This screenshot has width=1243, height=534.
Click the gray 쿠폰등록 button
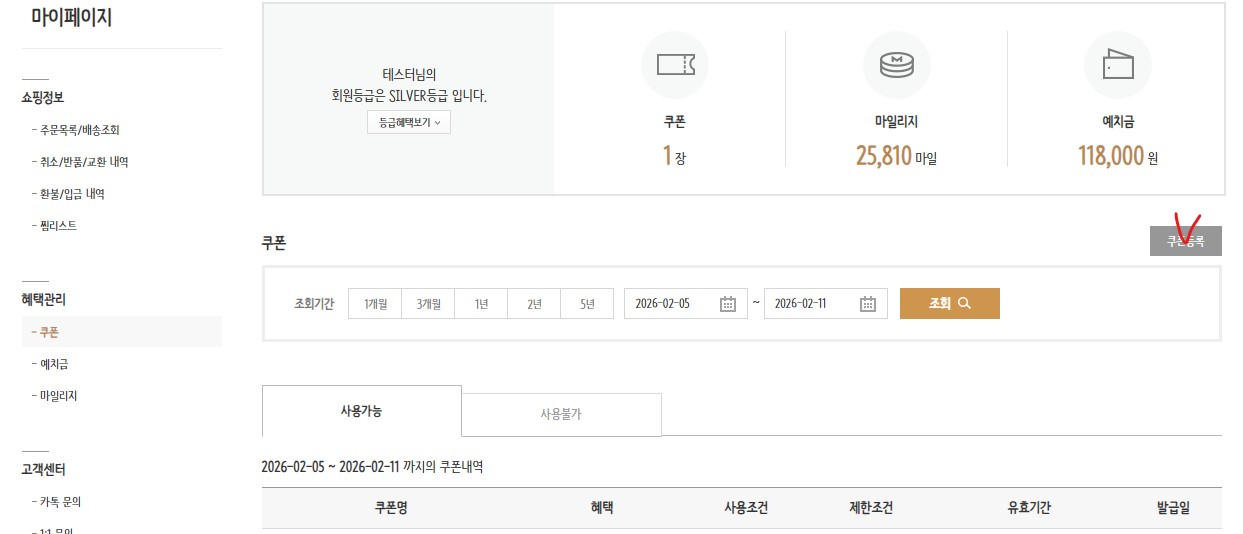(x=1185, y=241)
